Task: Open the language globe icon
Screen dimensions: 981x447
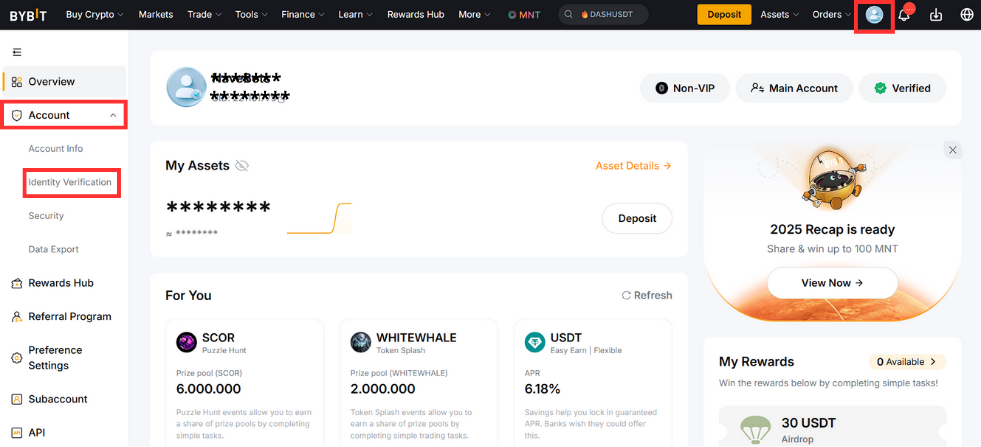Action: [x=967, y=15]
